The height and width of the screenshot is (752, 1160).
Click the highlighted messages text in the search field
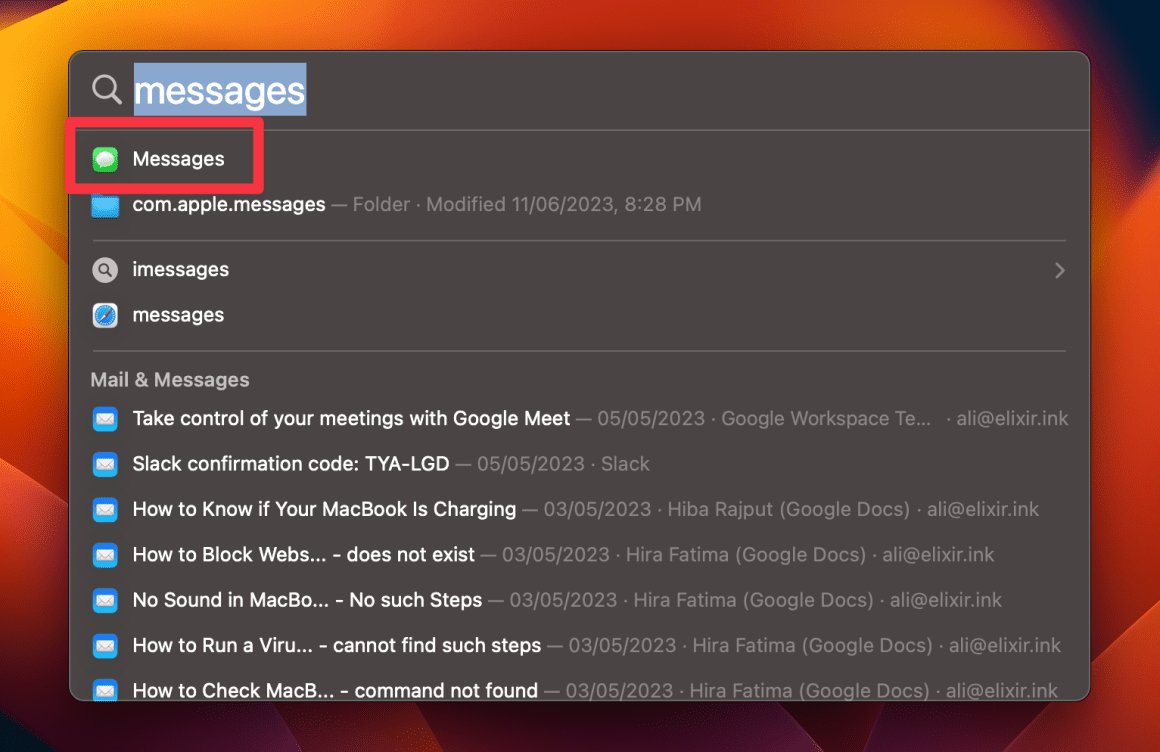click(x=219, y=90)
